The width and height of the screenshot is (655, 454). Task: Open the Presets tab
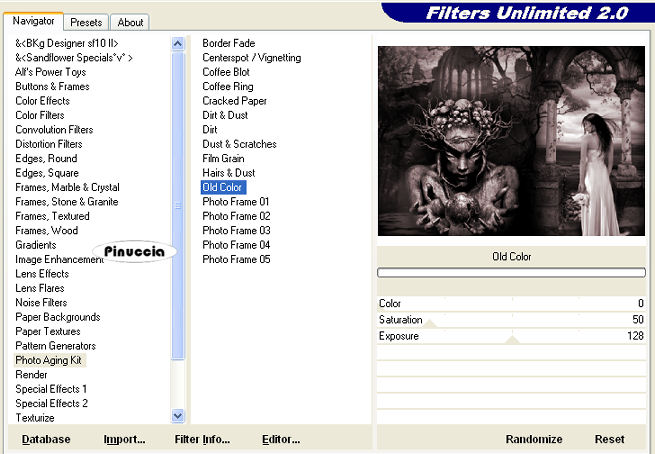click(86, 22)
